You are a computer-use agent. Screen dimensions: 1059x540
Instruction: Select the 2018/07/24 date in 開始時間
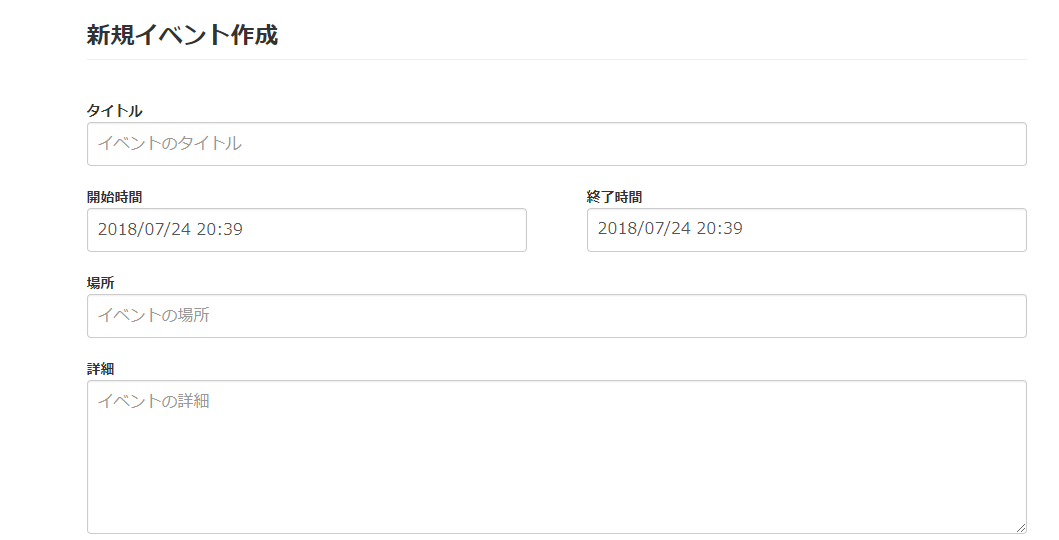[144, 230]
